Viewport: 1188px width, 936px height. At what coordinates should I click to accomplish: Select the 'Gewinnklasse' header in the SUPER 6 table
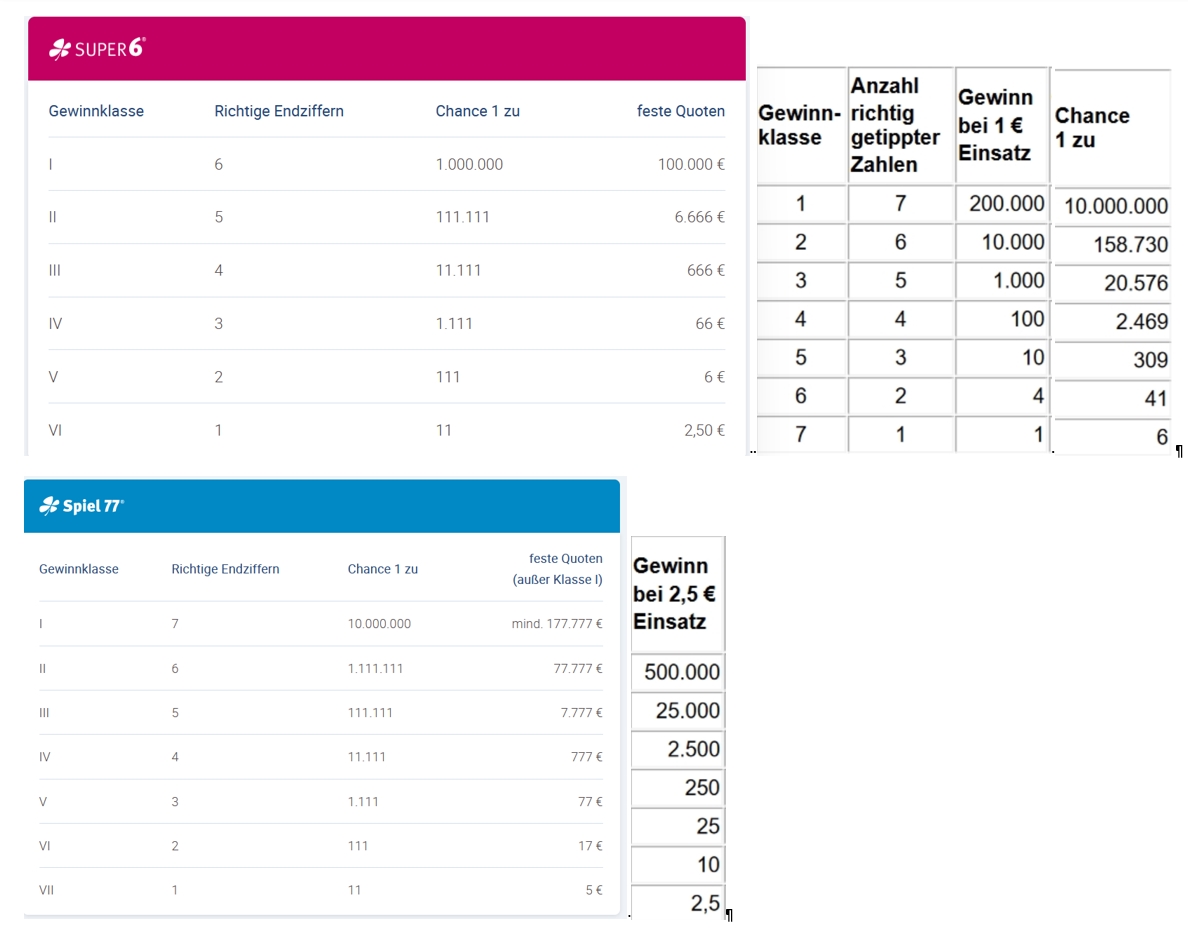(96, 111)
